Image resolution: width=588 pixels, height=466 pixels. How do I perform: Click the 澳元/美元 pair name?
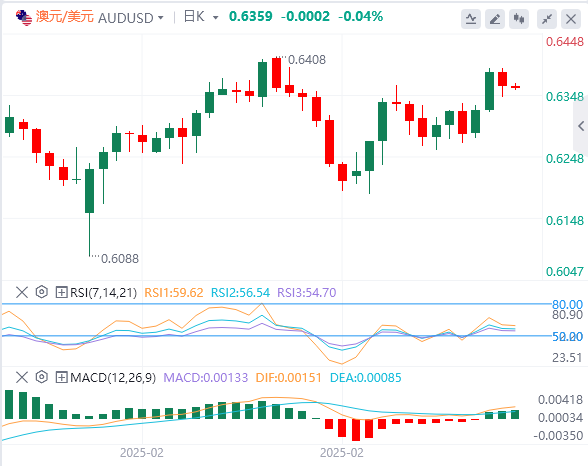[x=64, y=17]
